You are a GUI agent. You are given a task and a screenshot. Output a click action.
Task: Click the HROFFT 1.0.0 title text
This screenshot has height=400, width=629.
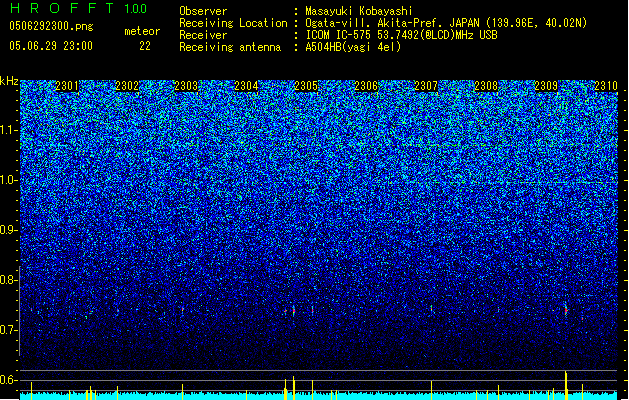79,8
